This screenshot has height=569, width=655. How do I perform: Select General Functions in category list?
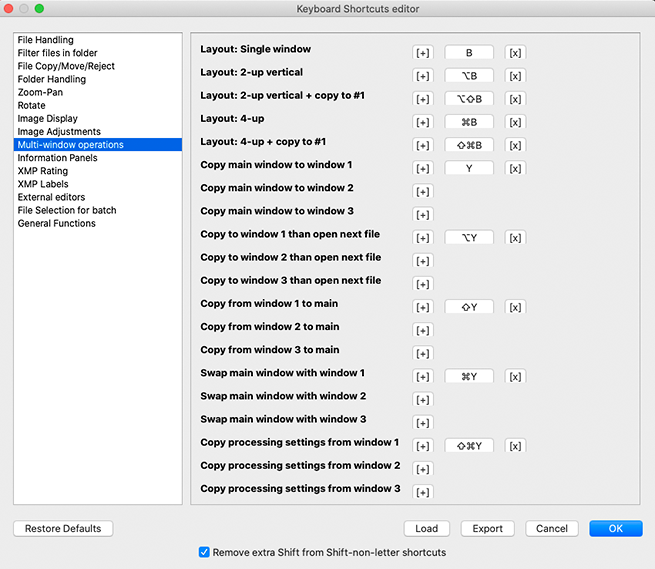(x=57, y=223)
